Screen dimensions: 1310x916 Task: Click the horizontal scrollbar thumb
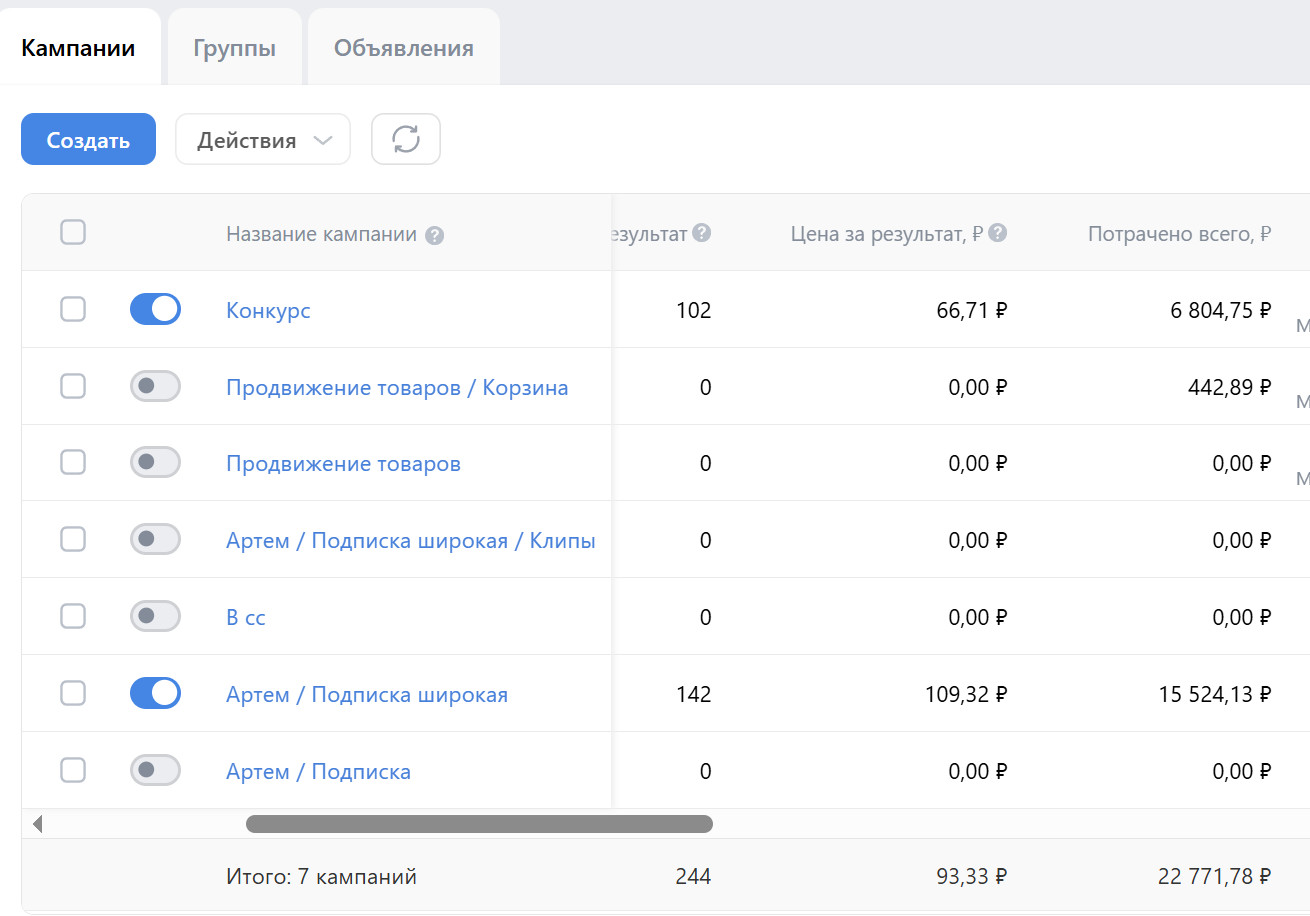point(479,824)
